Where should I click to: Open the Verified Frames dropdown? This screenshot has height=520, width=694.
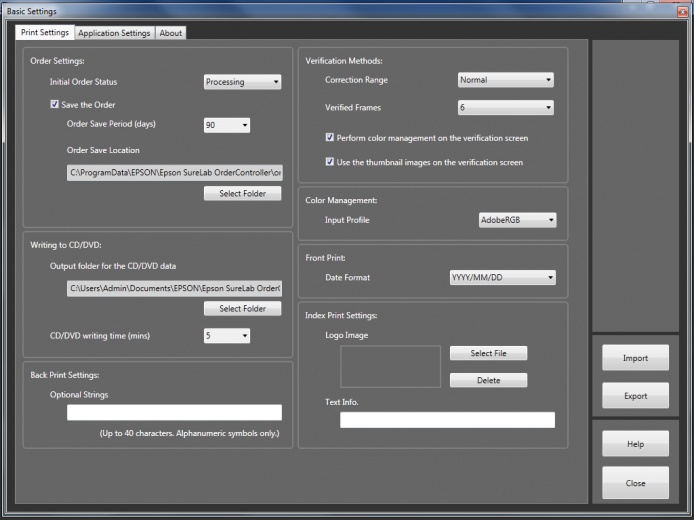[505, 108]
